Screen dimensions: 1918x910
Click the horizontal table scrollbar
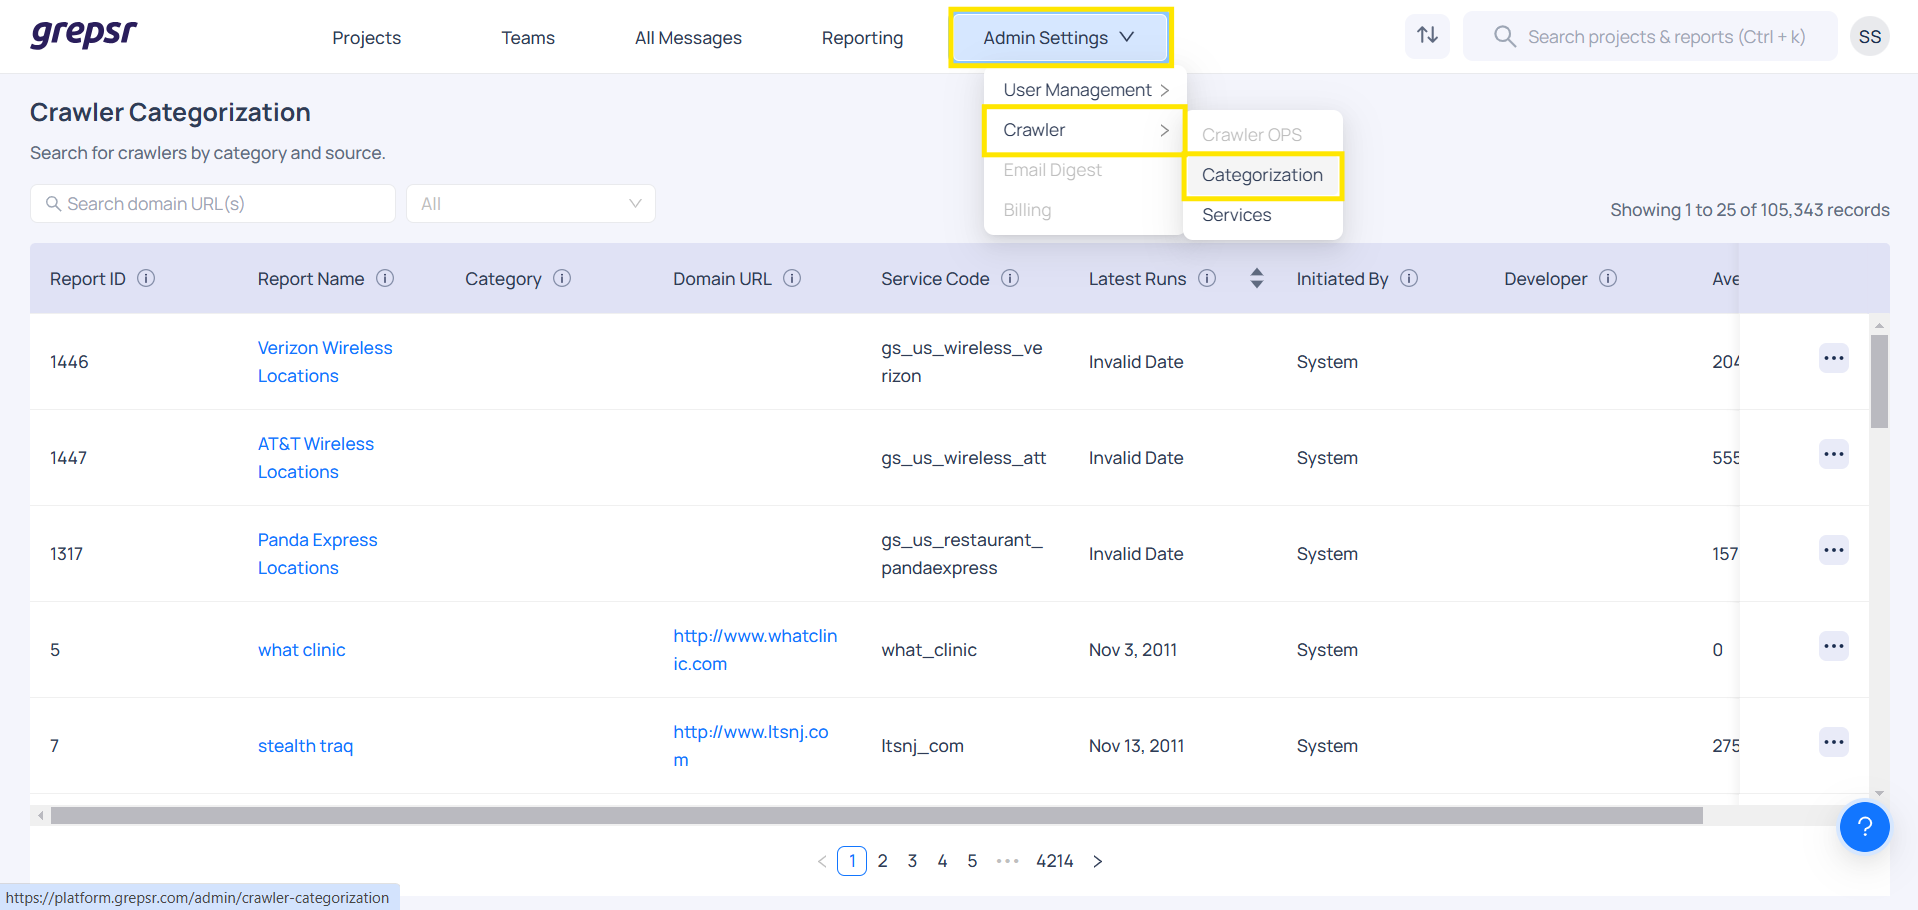click(x=876, y=816)
